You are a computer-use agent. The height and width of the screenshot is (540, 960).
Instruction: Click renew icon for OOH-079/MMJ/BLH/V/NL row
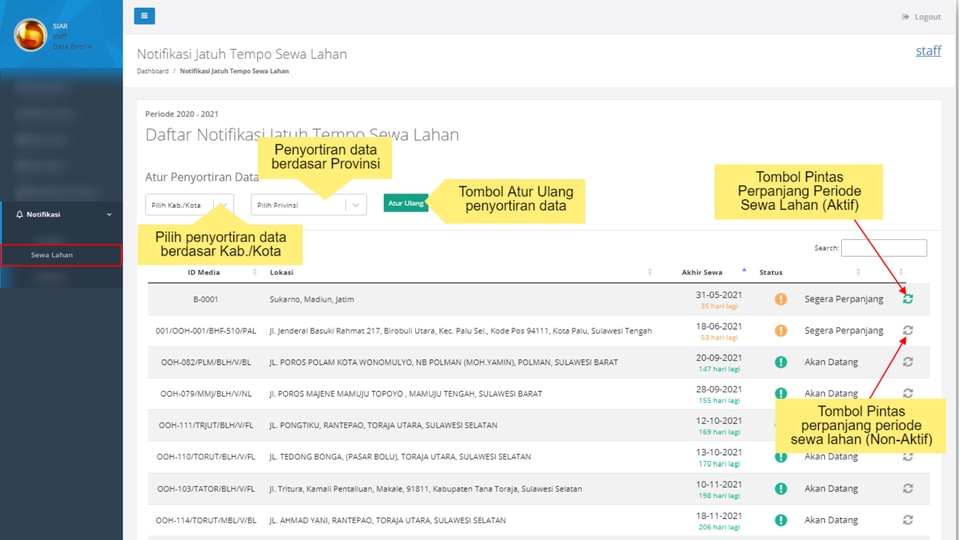[908, 393]
